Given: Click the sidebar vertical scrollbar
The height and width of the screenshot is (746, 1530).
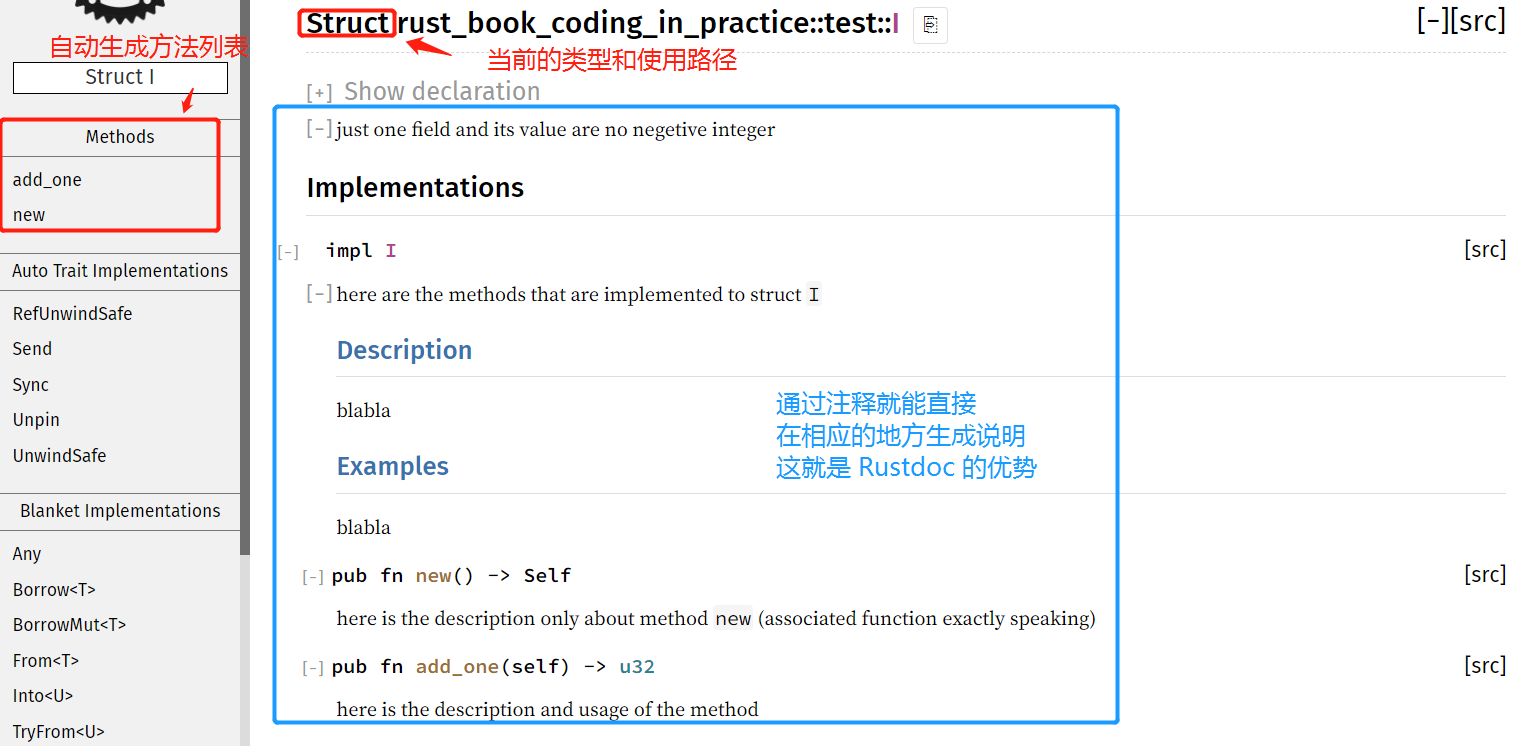Looking at the screenshot, I should coord(245,300).
